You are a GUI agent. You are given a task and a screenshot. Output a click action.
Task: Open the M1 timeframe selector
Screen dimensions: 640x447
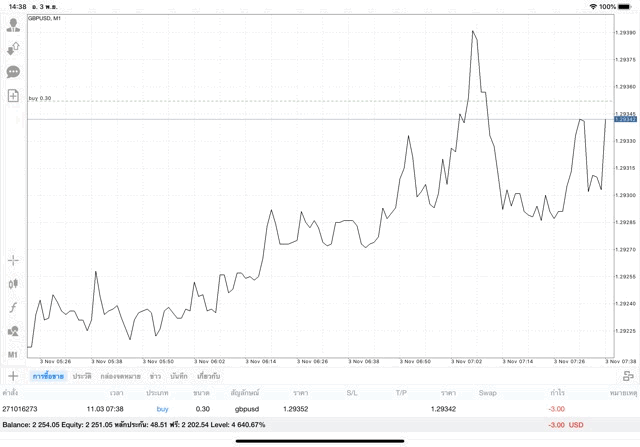[13, 354]
